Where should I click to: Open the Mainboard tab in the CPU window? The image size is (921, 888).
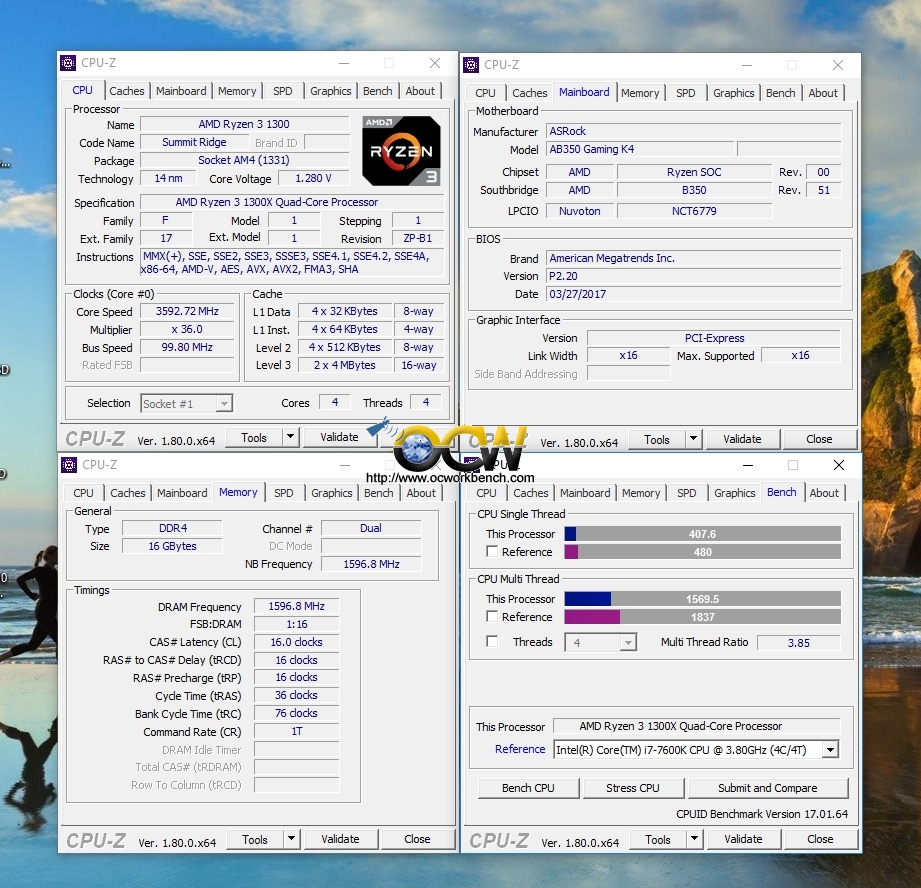tap(181, 91)
